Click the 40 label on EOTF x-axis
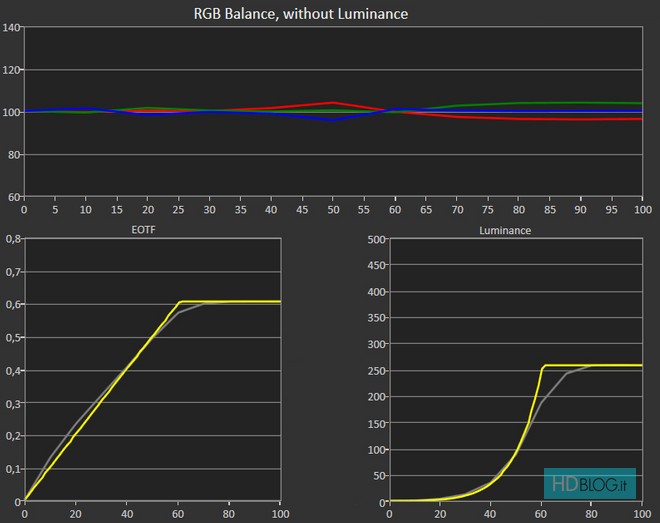 [x=126, y=514]
